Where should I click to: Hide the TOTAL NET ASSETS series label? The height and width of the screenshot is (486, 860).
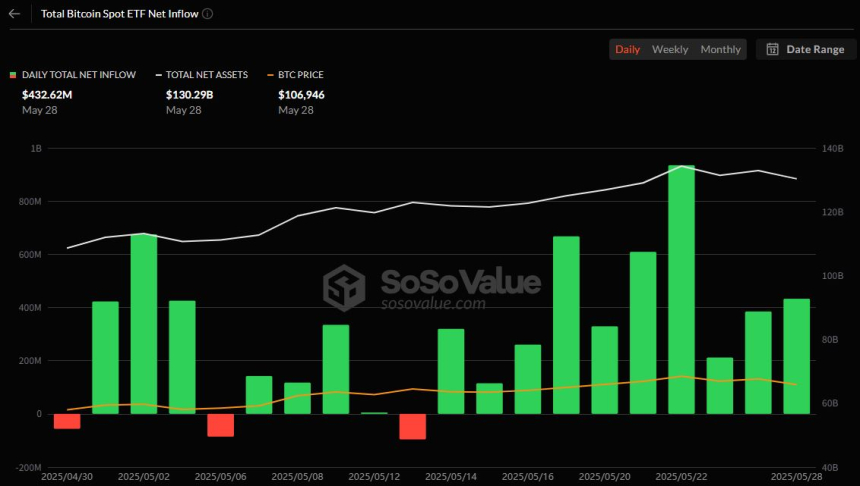tap(208, 75)
